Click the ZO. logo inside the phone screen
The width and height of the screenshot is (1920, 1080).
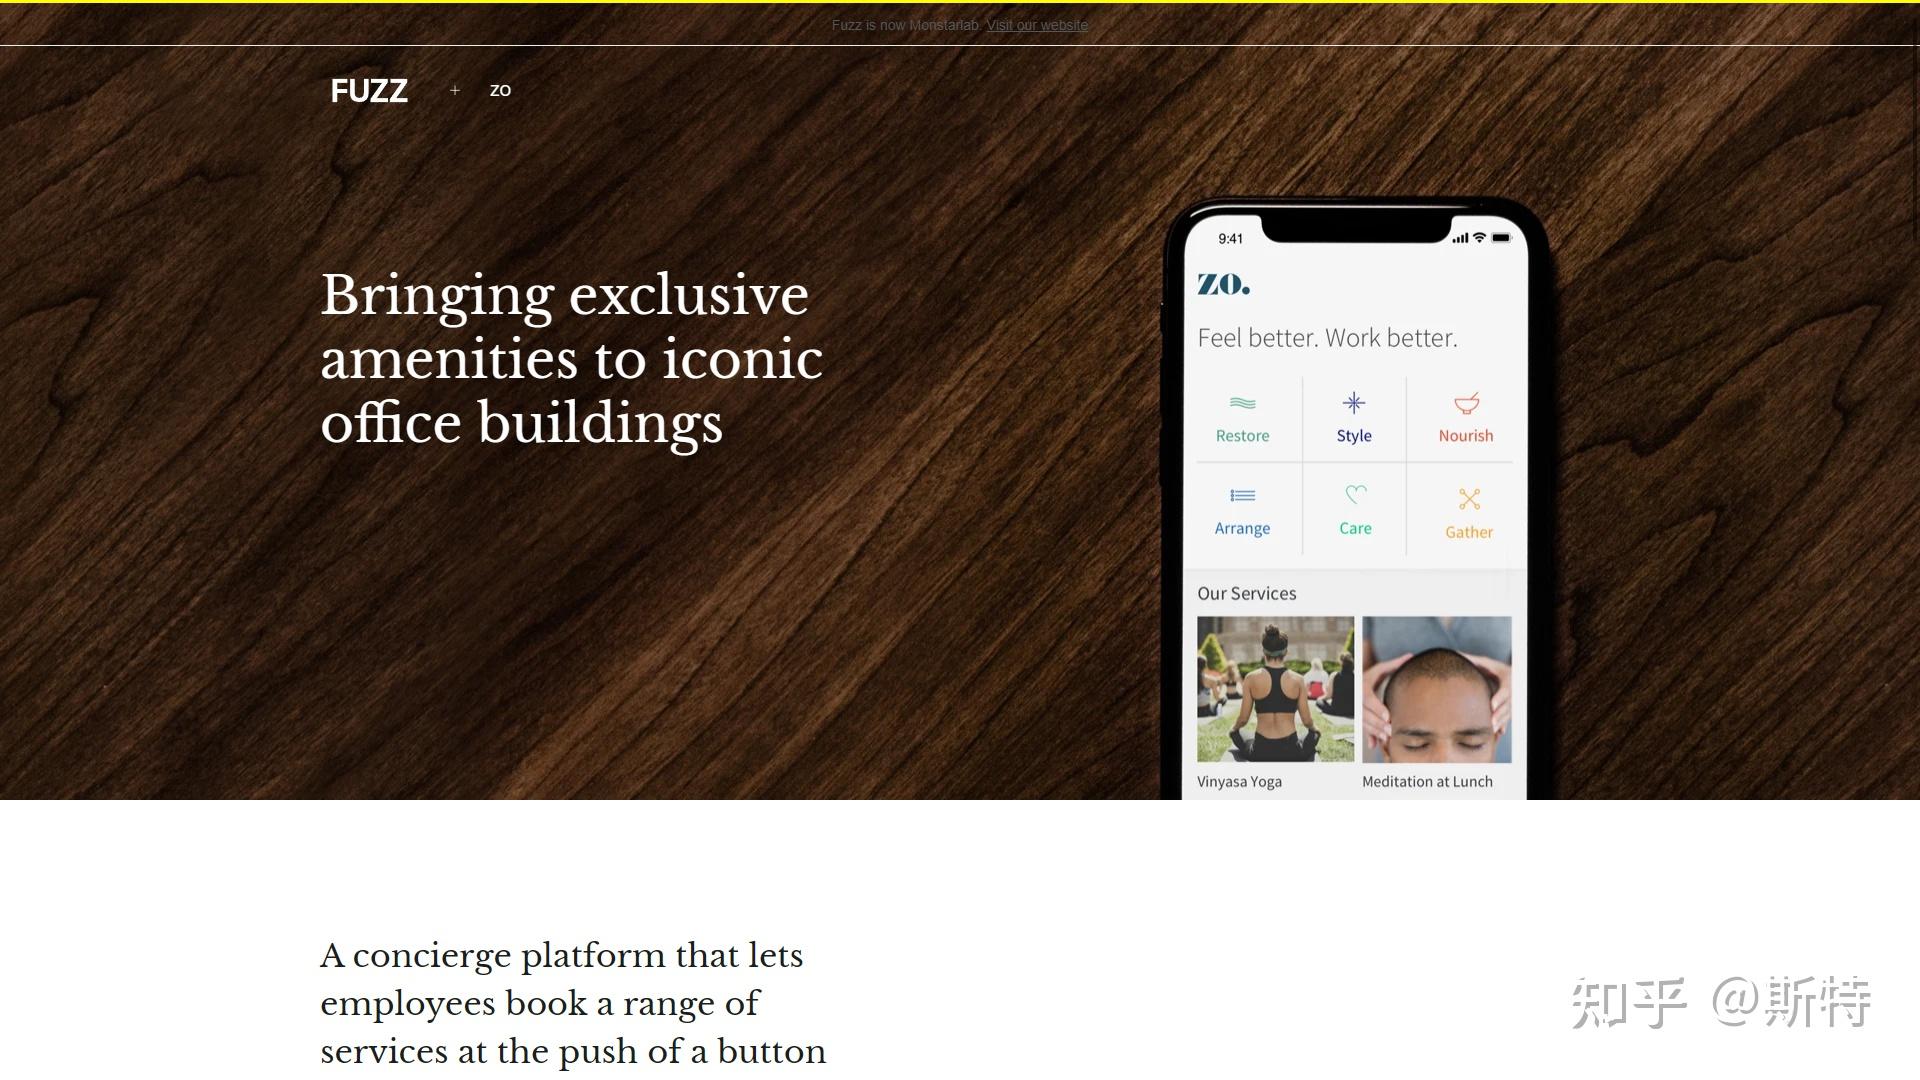click(x=1224, y=285)
